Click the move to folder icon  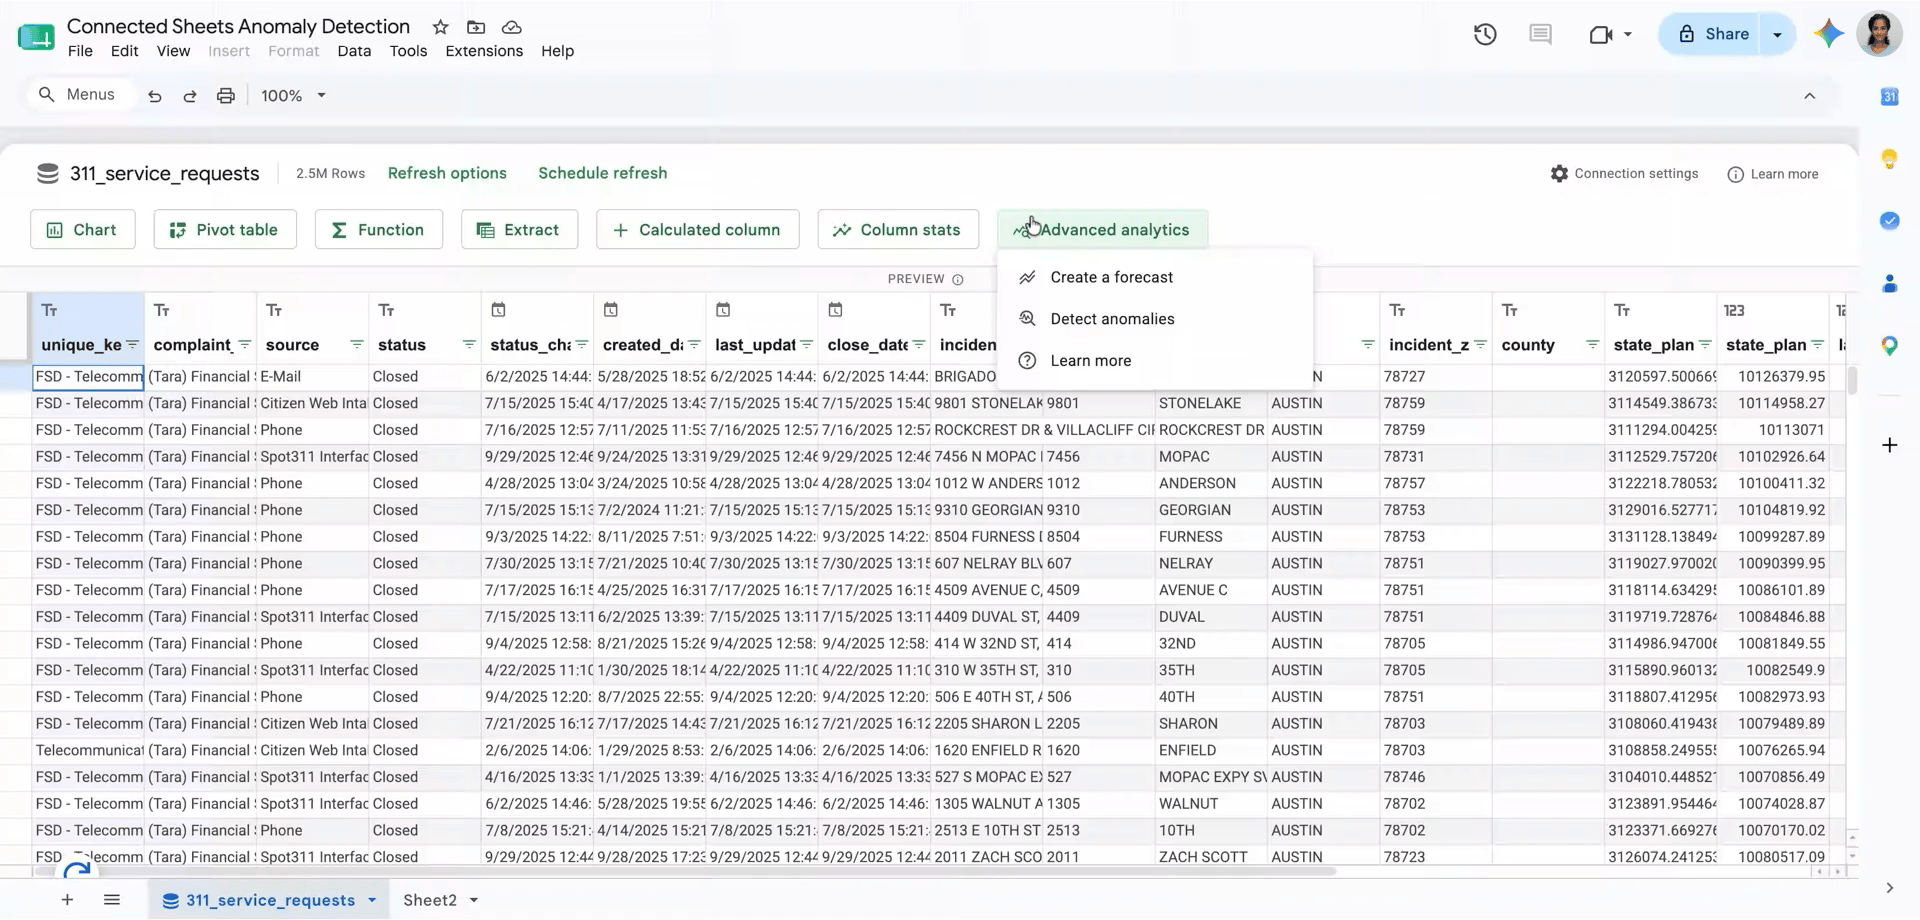pyautogui.click(x=476, y=27)
